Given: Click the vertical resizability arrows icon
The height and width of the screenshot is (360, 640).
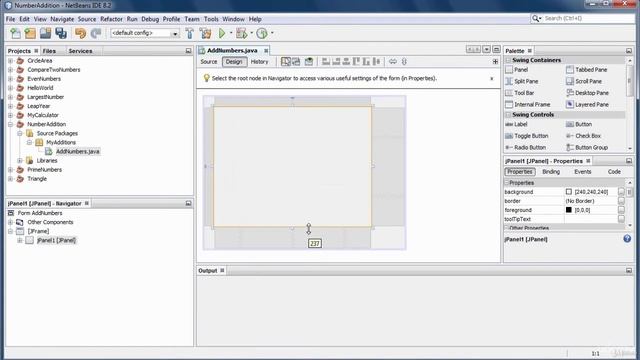Looking at the screenshot, I should (404, 62).
